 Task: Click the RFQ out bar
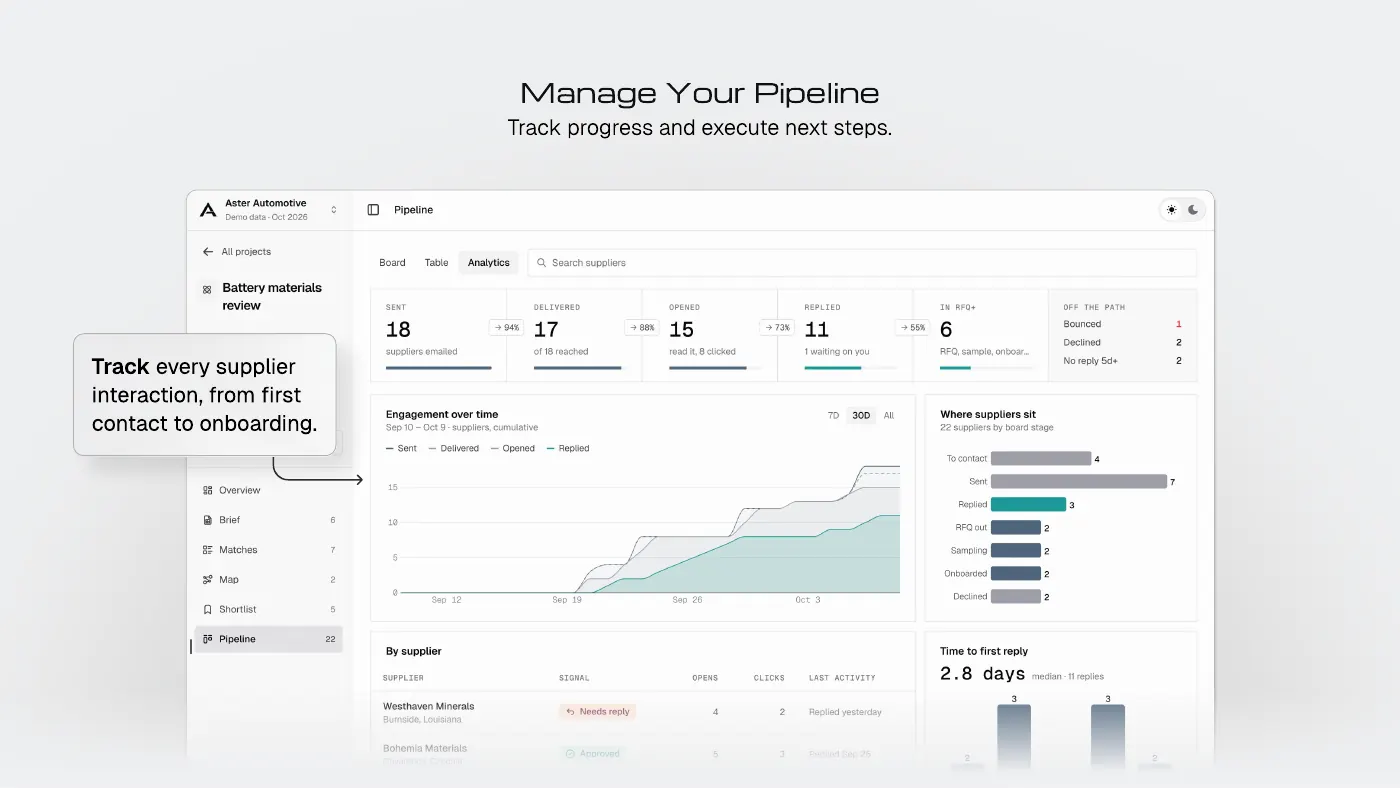(x=1016, y=527)
